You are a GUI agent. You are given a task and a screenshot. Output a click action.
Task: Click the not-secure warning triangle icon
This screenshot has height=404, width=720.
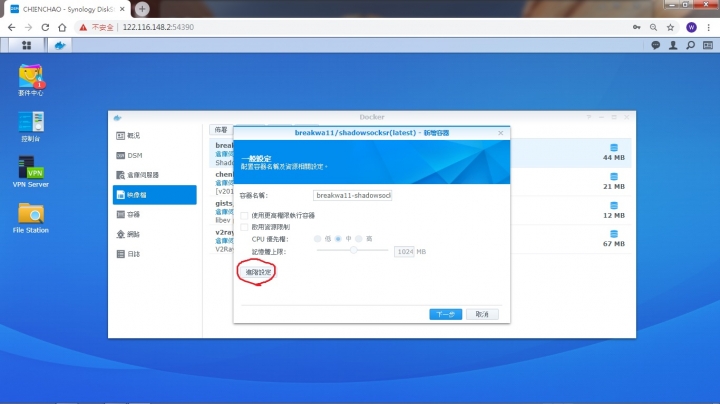pos(83,27)
